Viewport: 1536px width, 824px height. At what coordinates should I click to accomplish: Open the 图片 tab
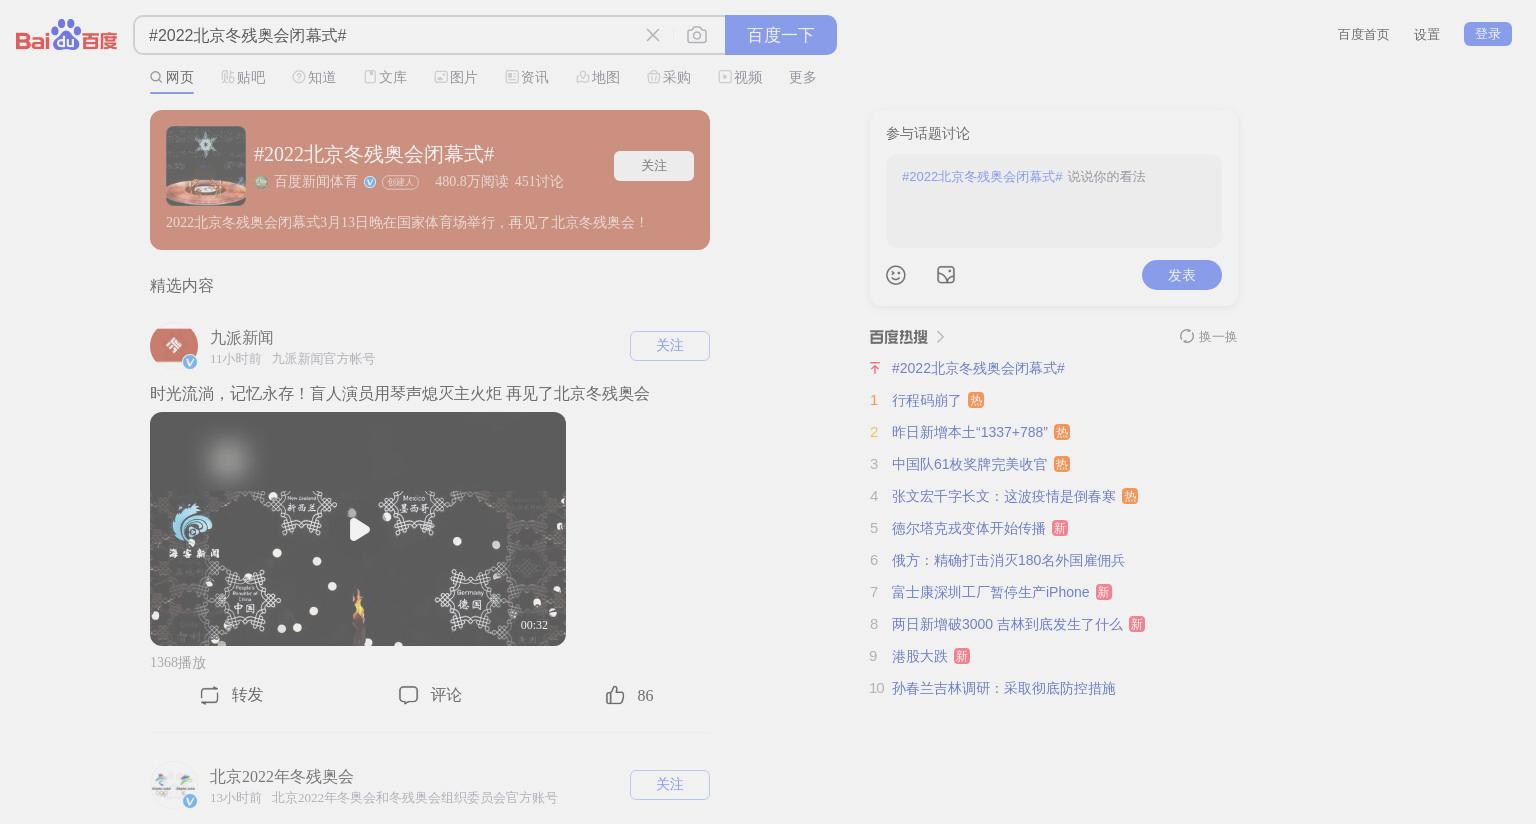456,77
